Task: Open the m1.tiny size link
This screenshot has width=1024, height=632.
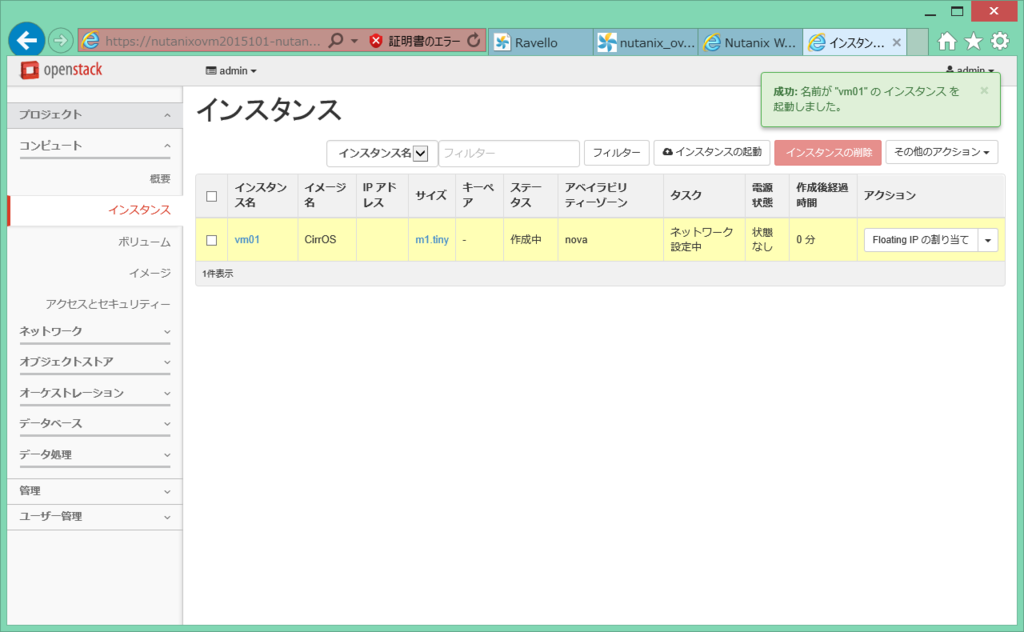Action: click(x=432, y=240)
